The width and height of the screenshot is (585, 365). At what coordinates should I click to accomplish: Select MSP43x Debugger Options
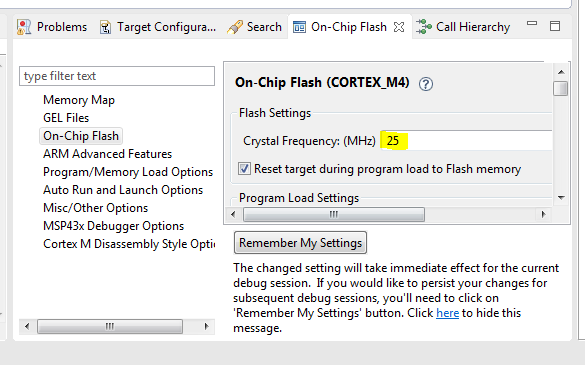113,226
